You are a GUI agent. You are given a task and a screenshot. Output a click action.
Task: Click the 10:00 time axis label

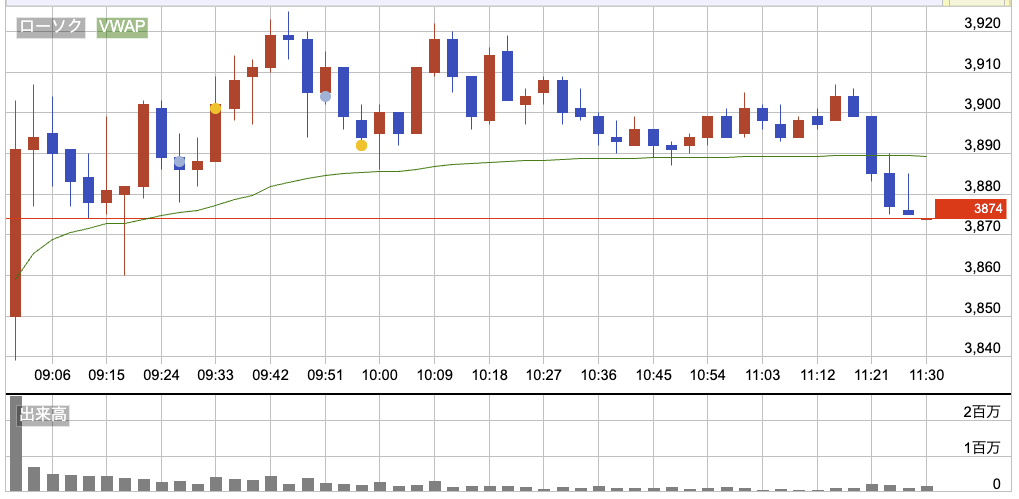(x=380, y=375)
